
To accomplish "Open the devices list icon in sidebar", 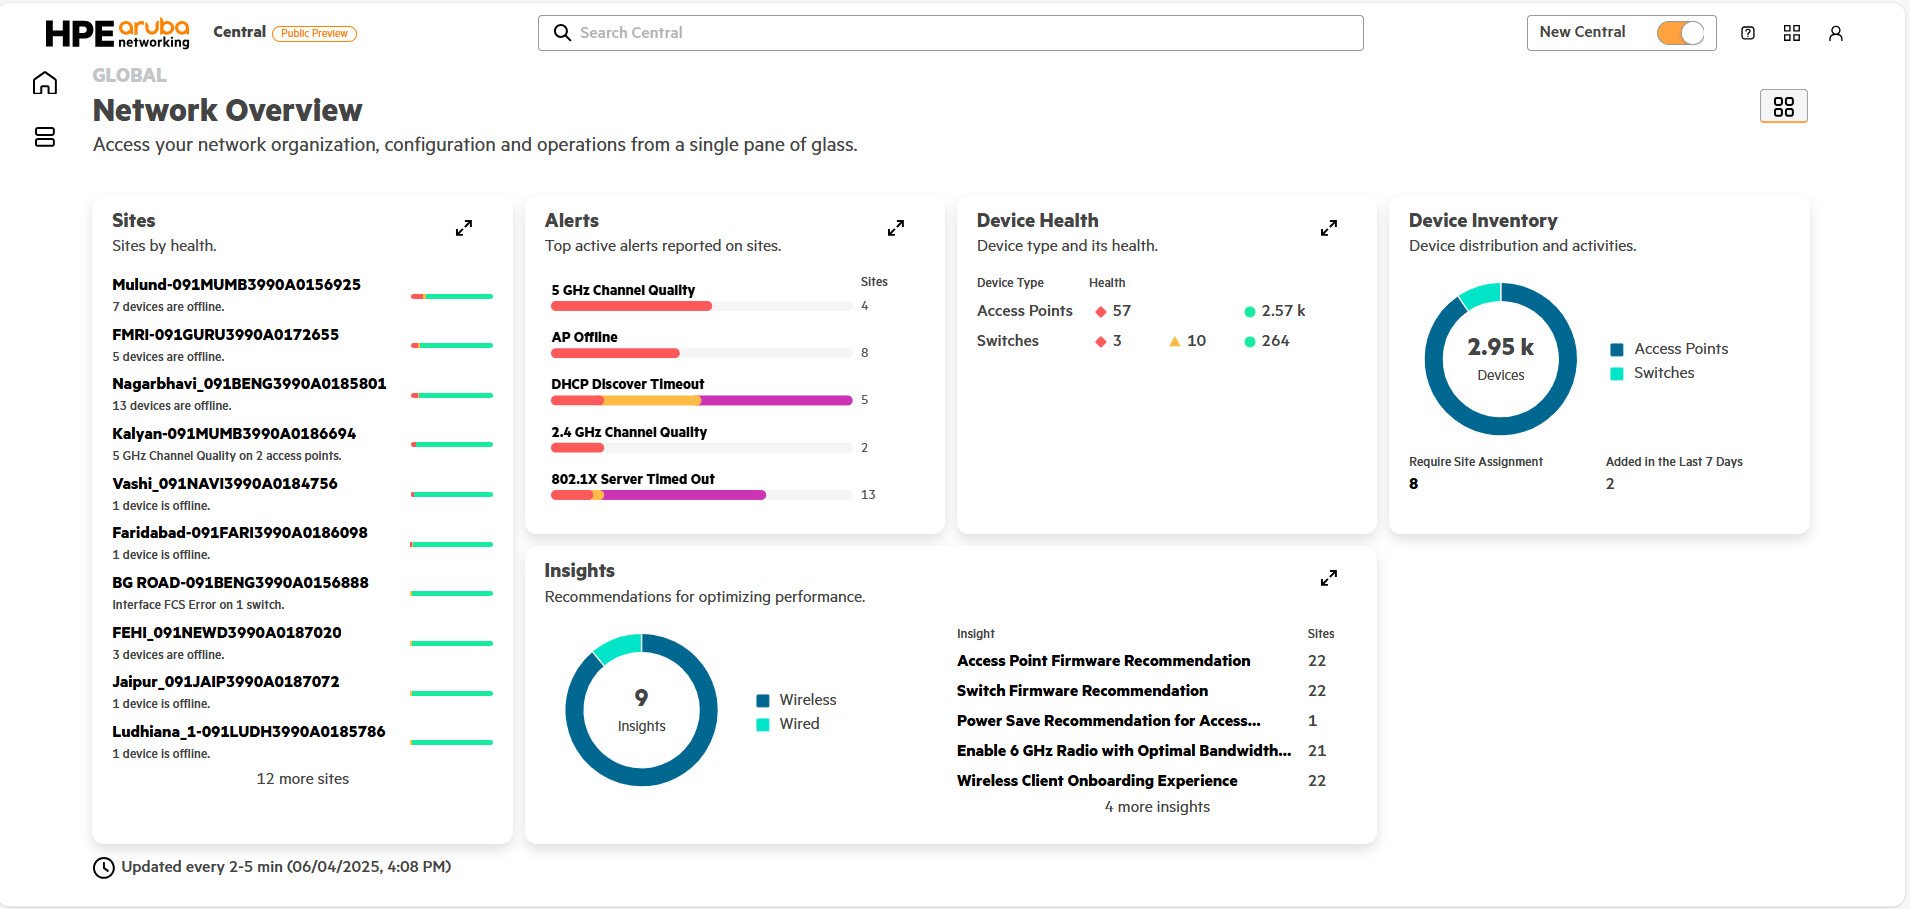I will point(45,137).
